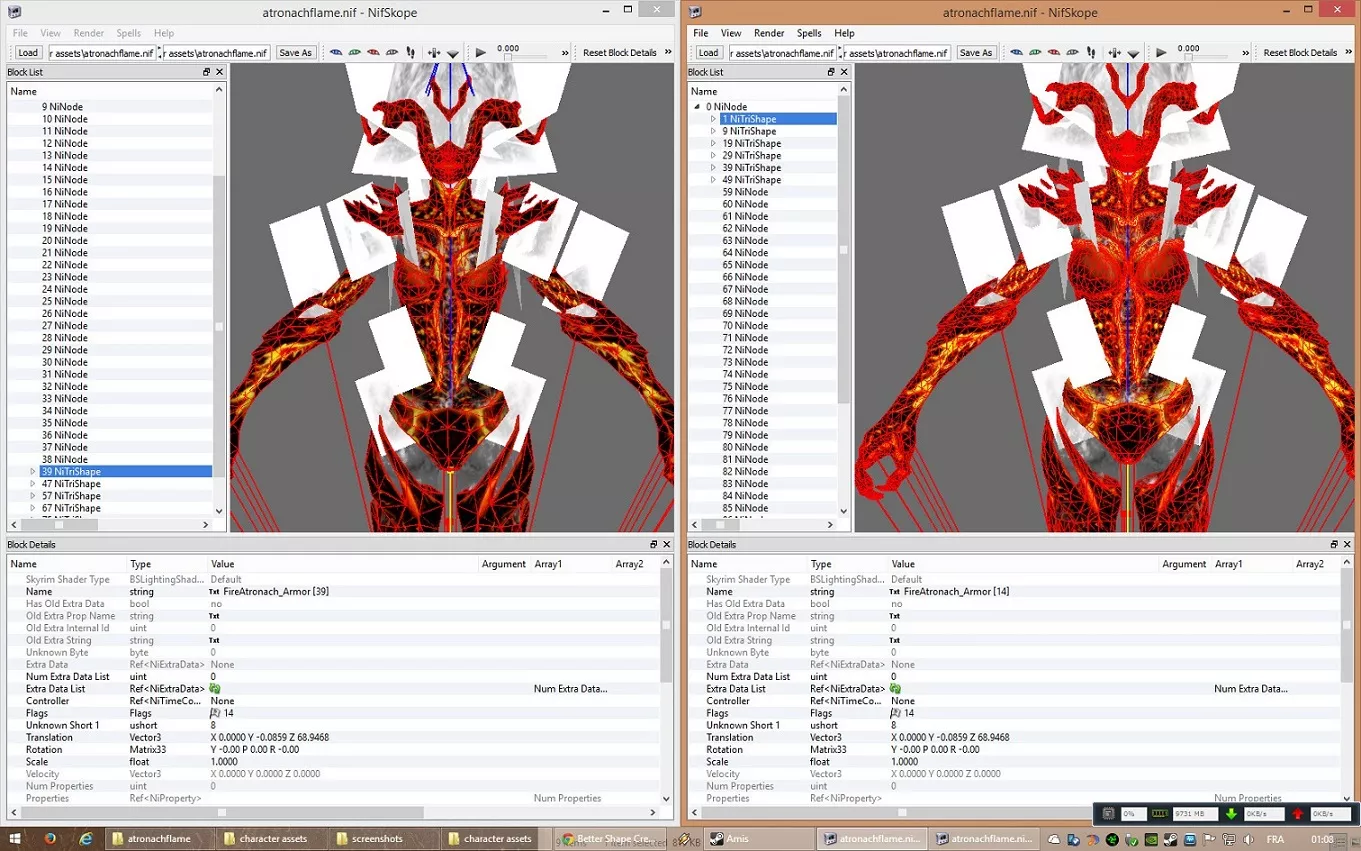Screen dimensions: 1361x851
Task: Click the Save As button in right window
Action: point(975,53)
